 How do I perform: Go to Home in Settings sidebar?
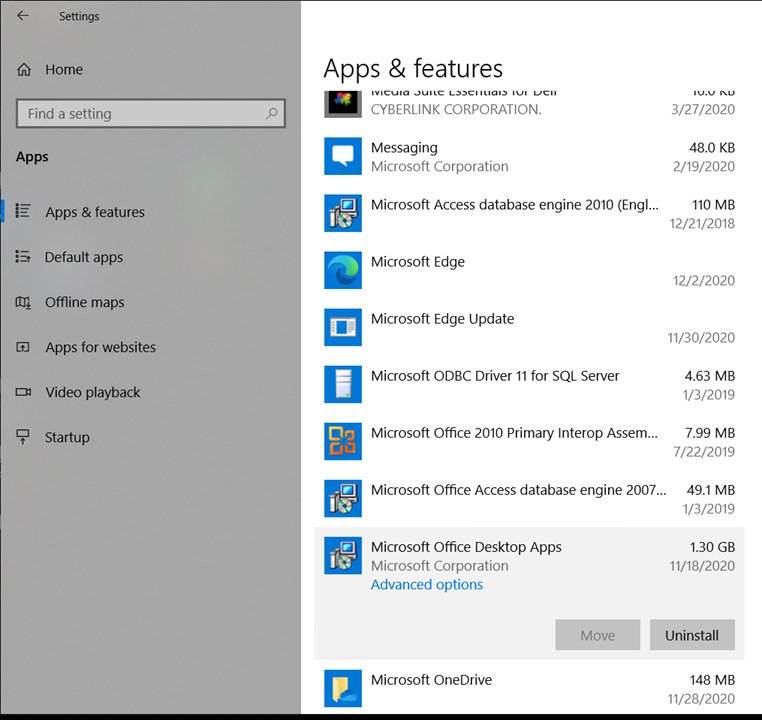[64, 70]
